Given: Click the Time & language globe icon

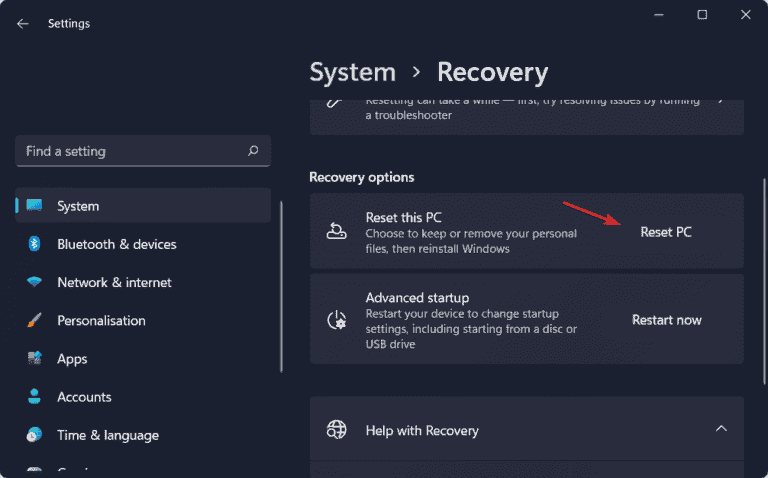Looking at the screenshot, I should click(35, 435).
